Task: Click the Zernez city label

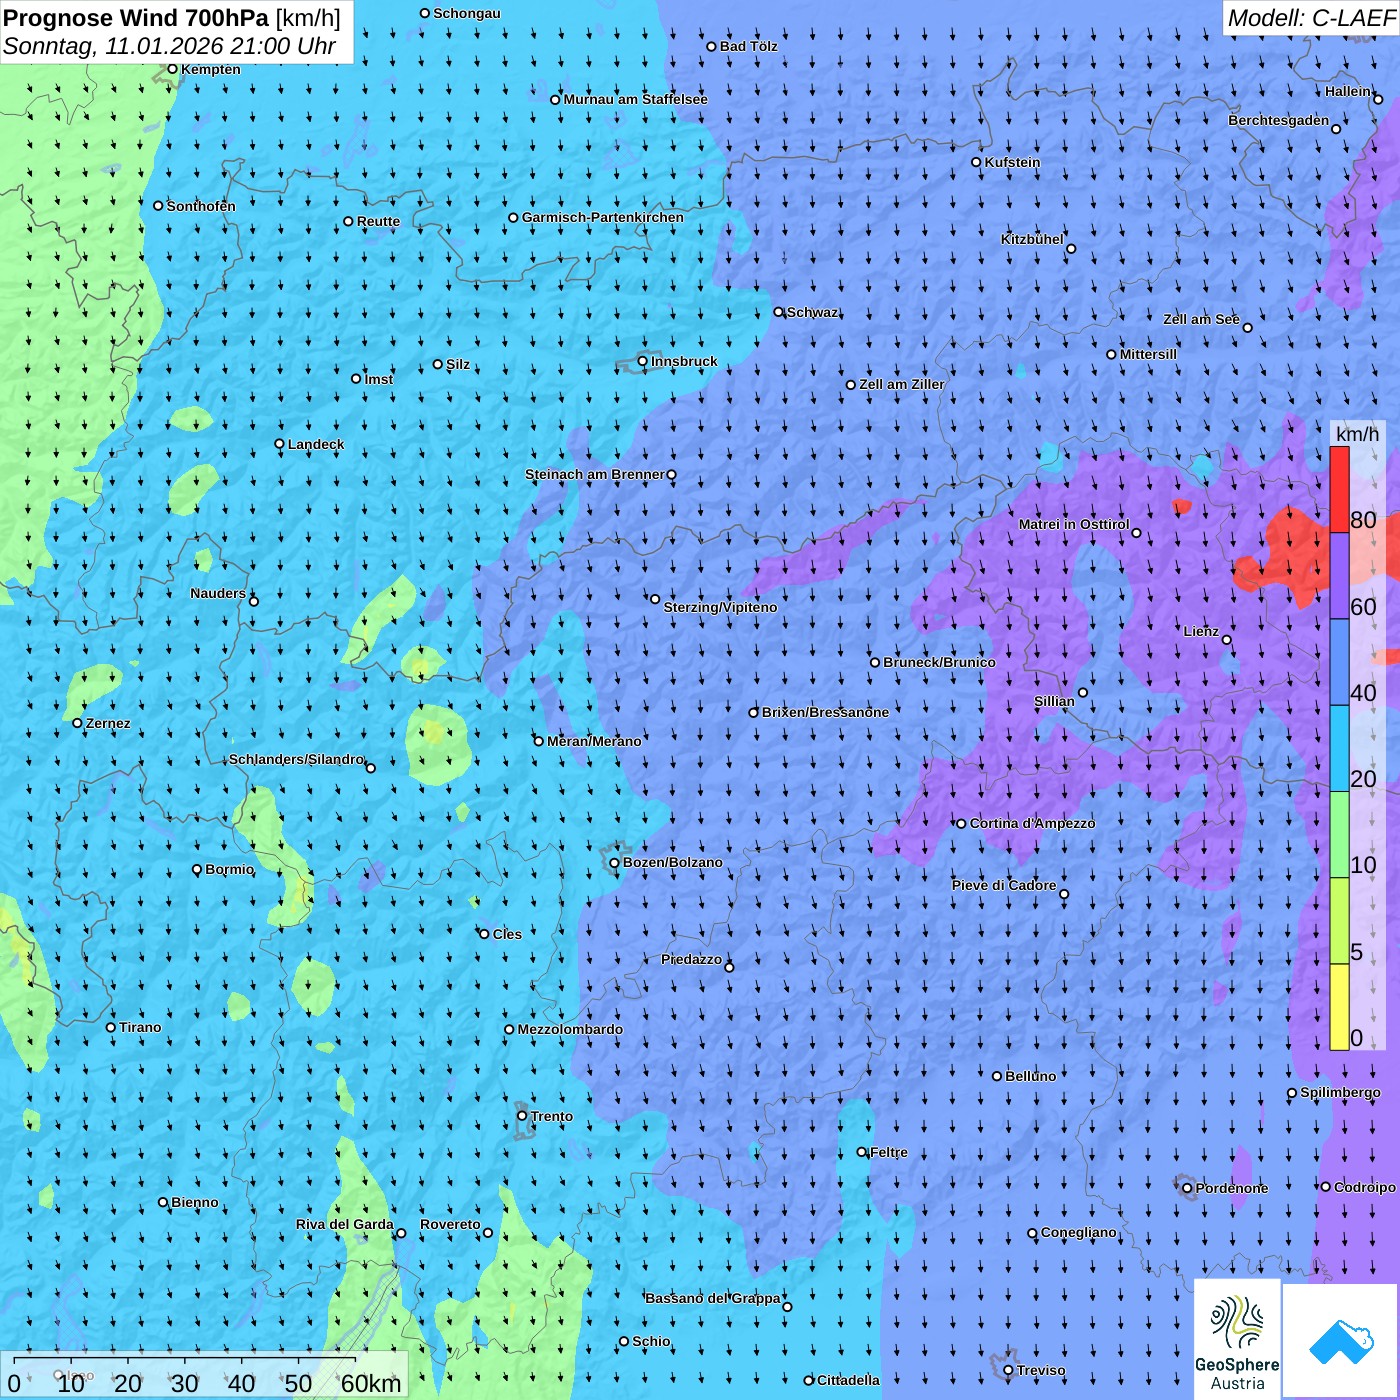Action: pos(108,723)
